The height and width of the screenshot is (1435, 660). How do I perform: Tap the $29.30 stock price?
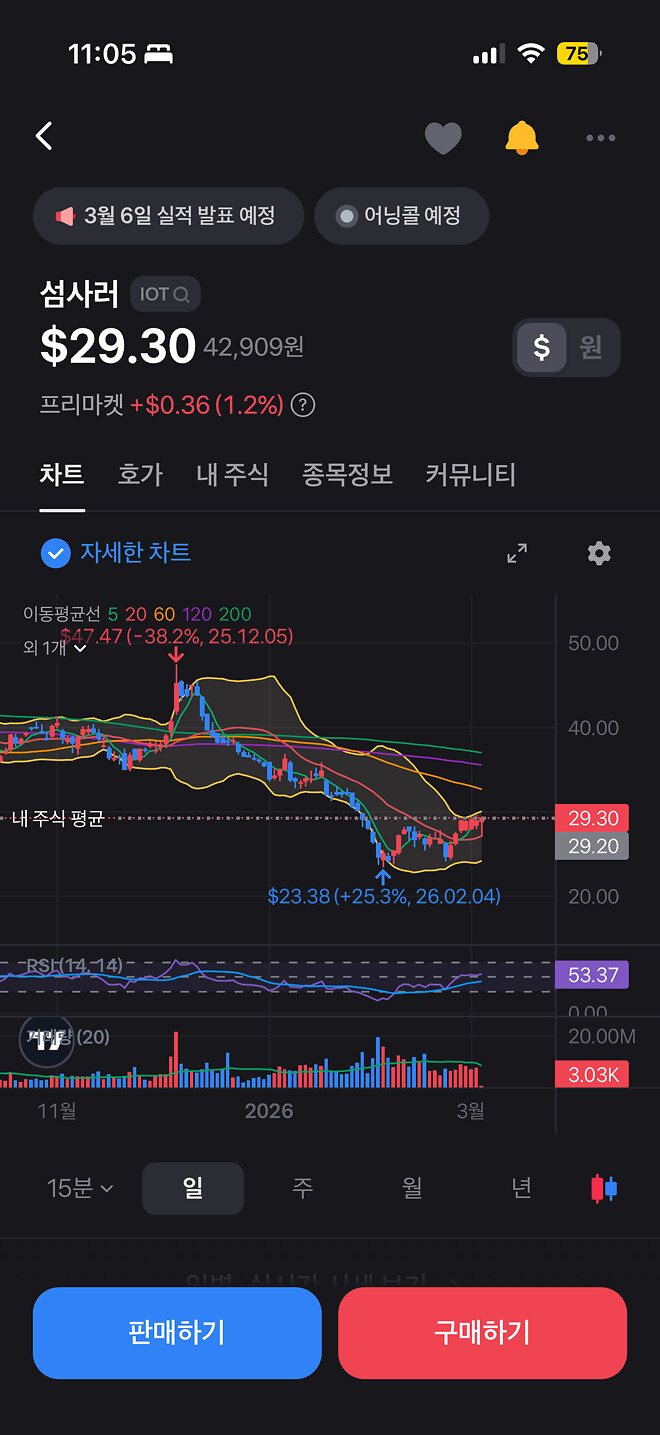click(118, 346)
